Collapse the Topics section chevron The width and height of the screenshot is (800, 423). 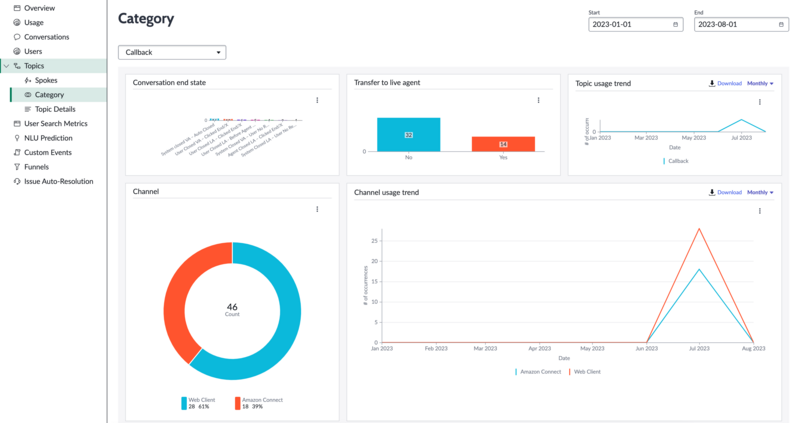coord(7,66)
